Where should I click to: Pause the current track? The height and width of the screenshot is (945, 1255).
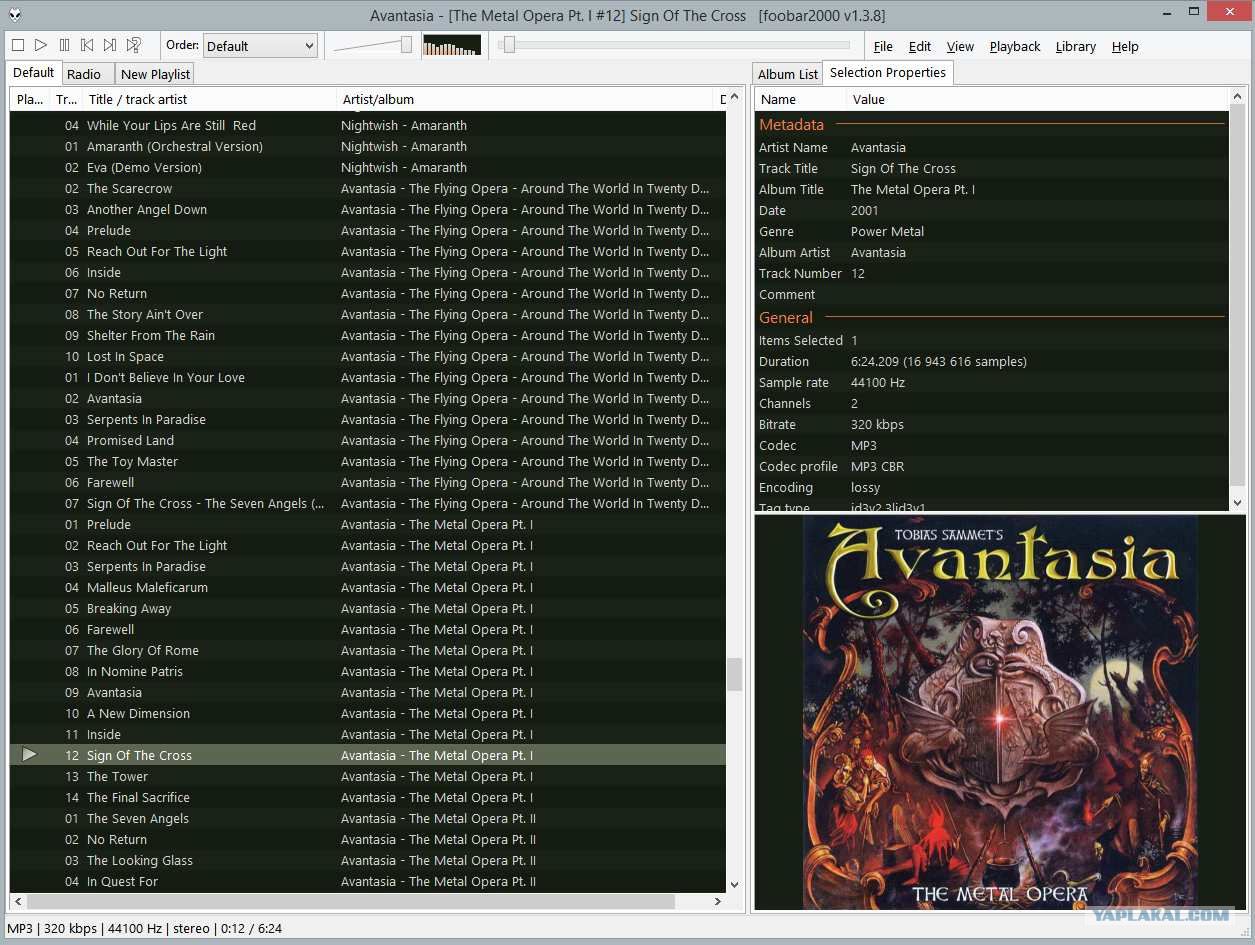64,45
